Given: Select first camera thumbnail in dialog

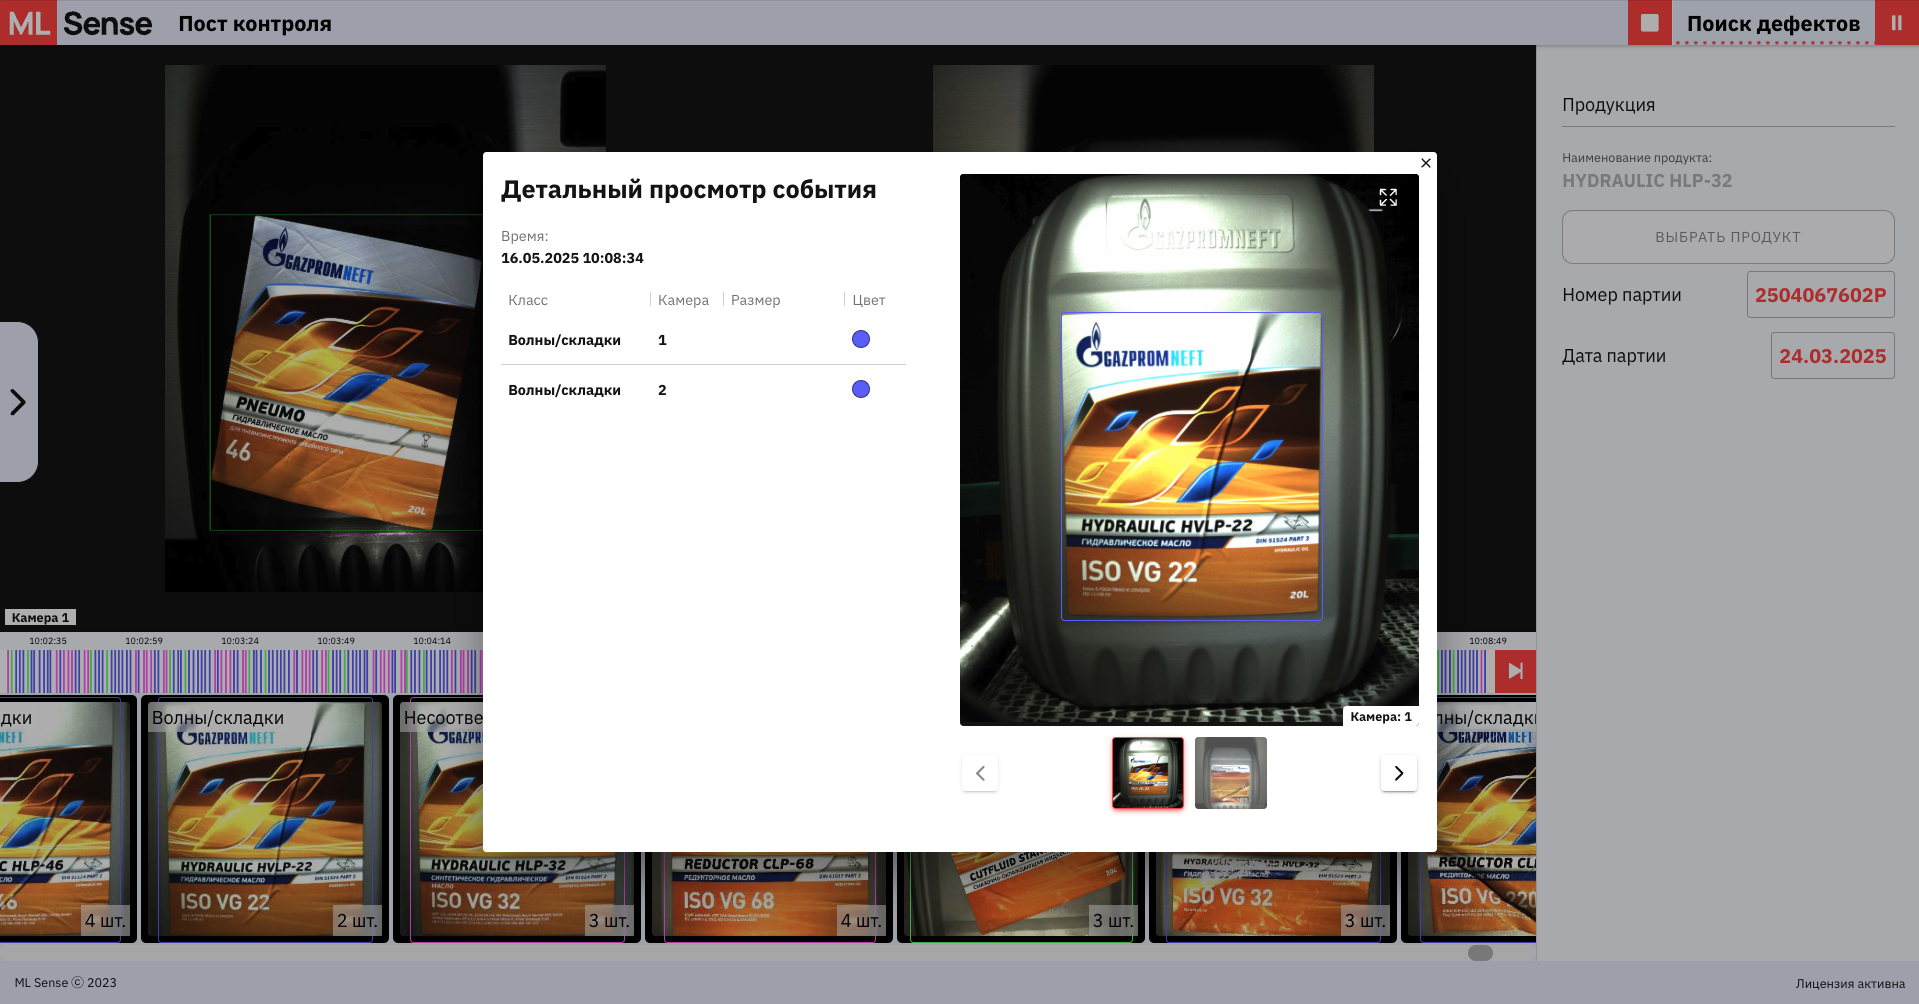Looking at the screenshot, I should (1148, 773).
